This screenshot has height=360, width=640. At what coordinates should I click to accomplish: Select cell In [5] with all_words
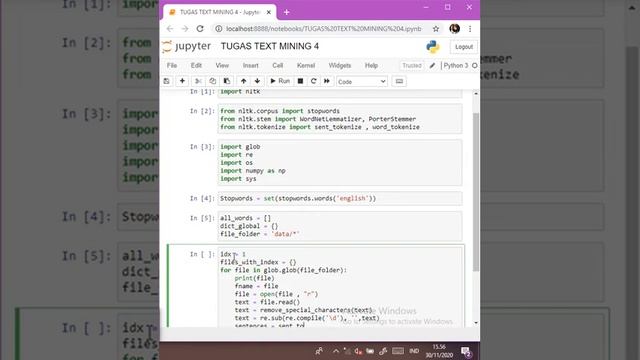pyautogui.click(x=340, y=226)
